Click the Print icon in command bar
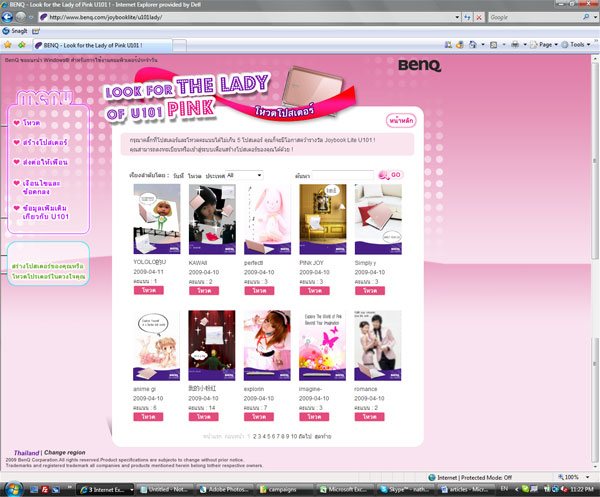 point(515,45)
